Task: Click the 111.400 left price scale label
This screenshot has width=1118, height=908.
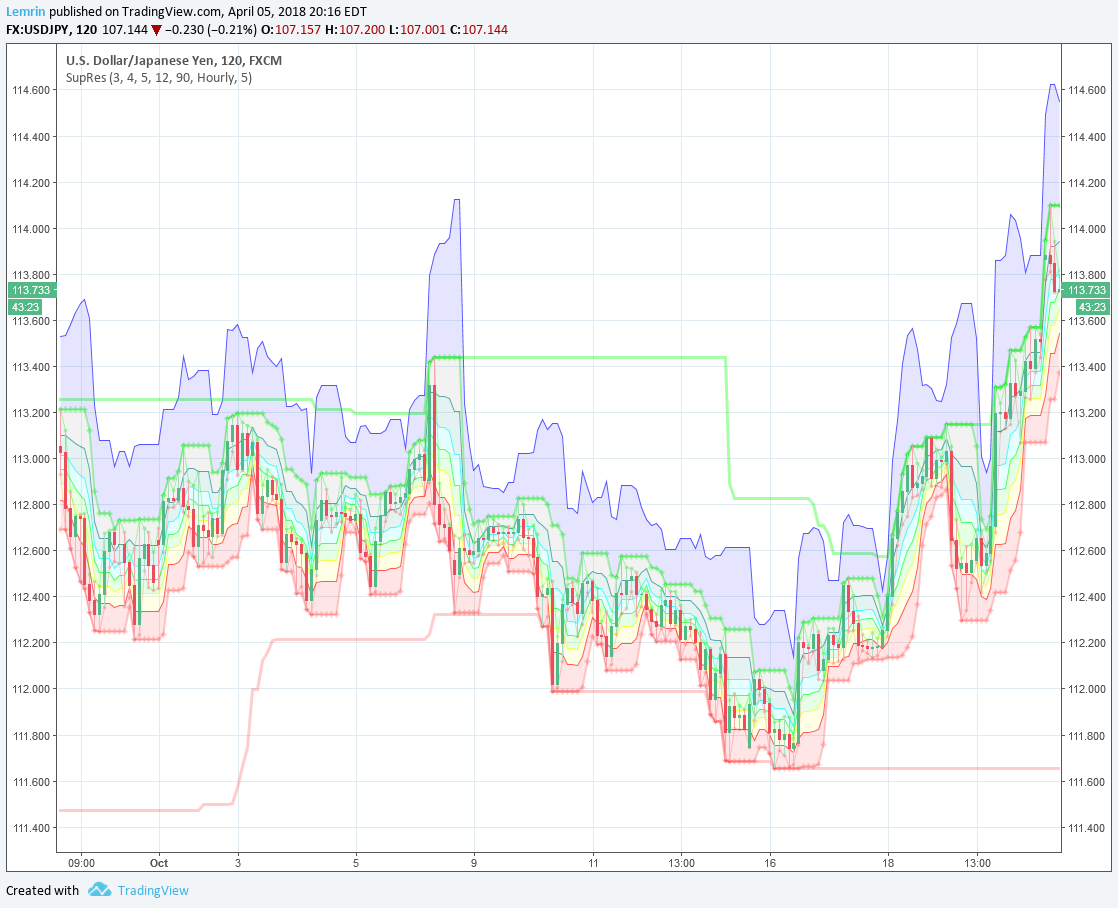Action: click(x=31, y=828)
